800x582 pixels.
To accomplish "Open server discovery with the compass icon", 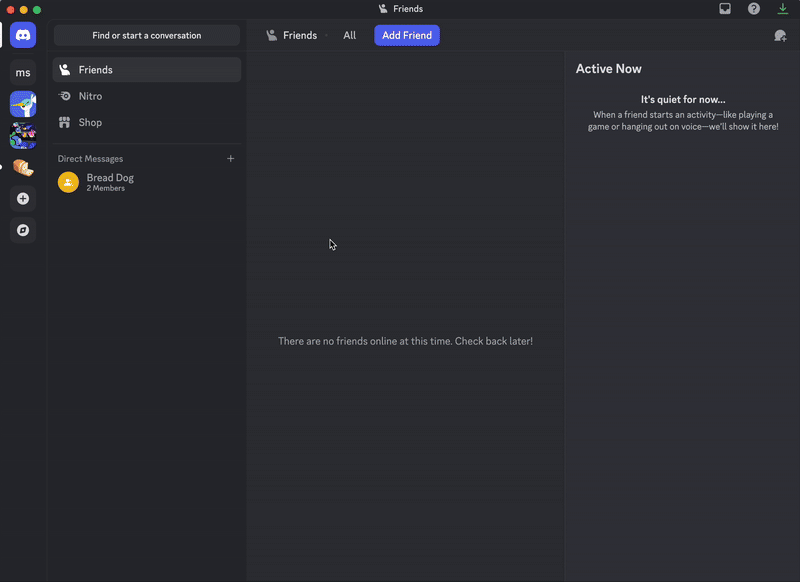I will click(x=22, y=231).
